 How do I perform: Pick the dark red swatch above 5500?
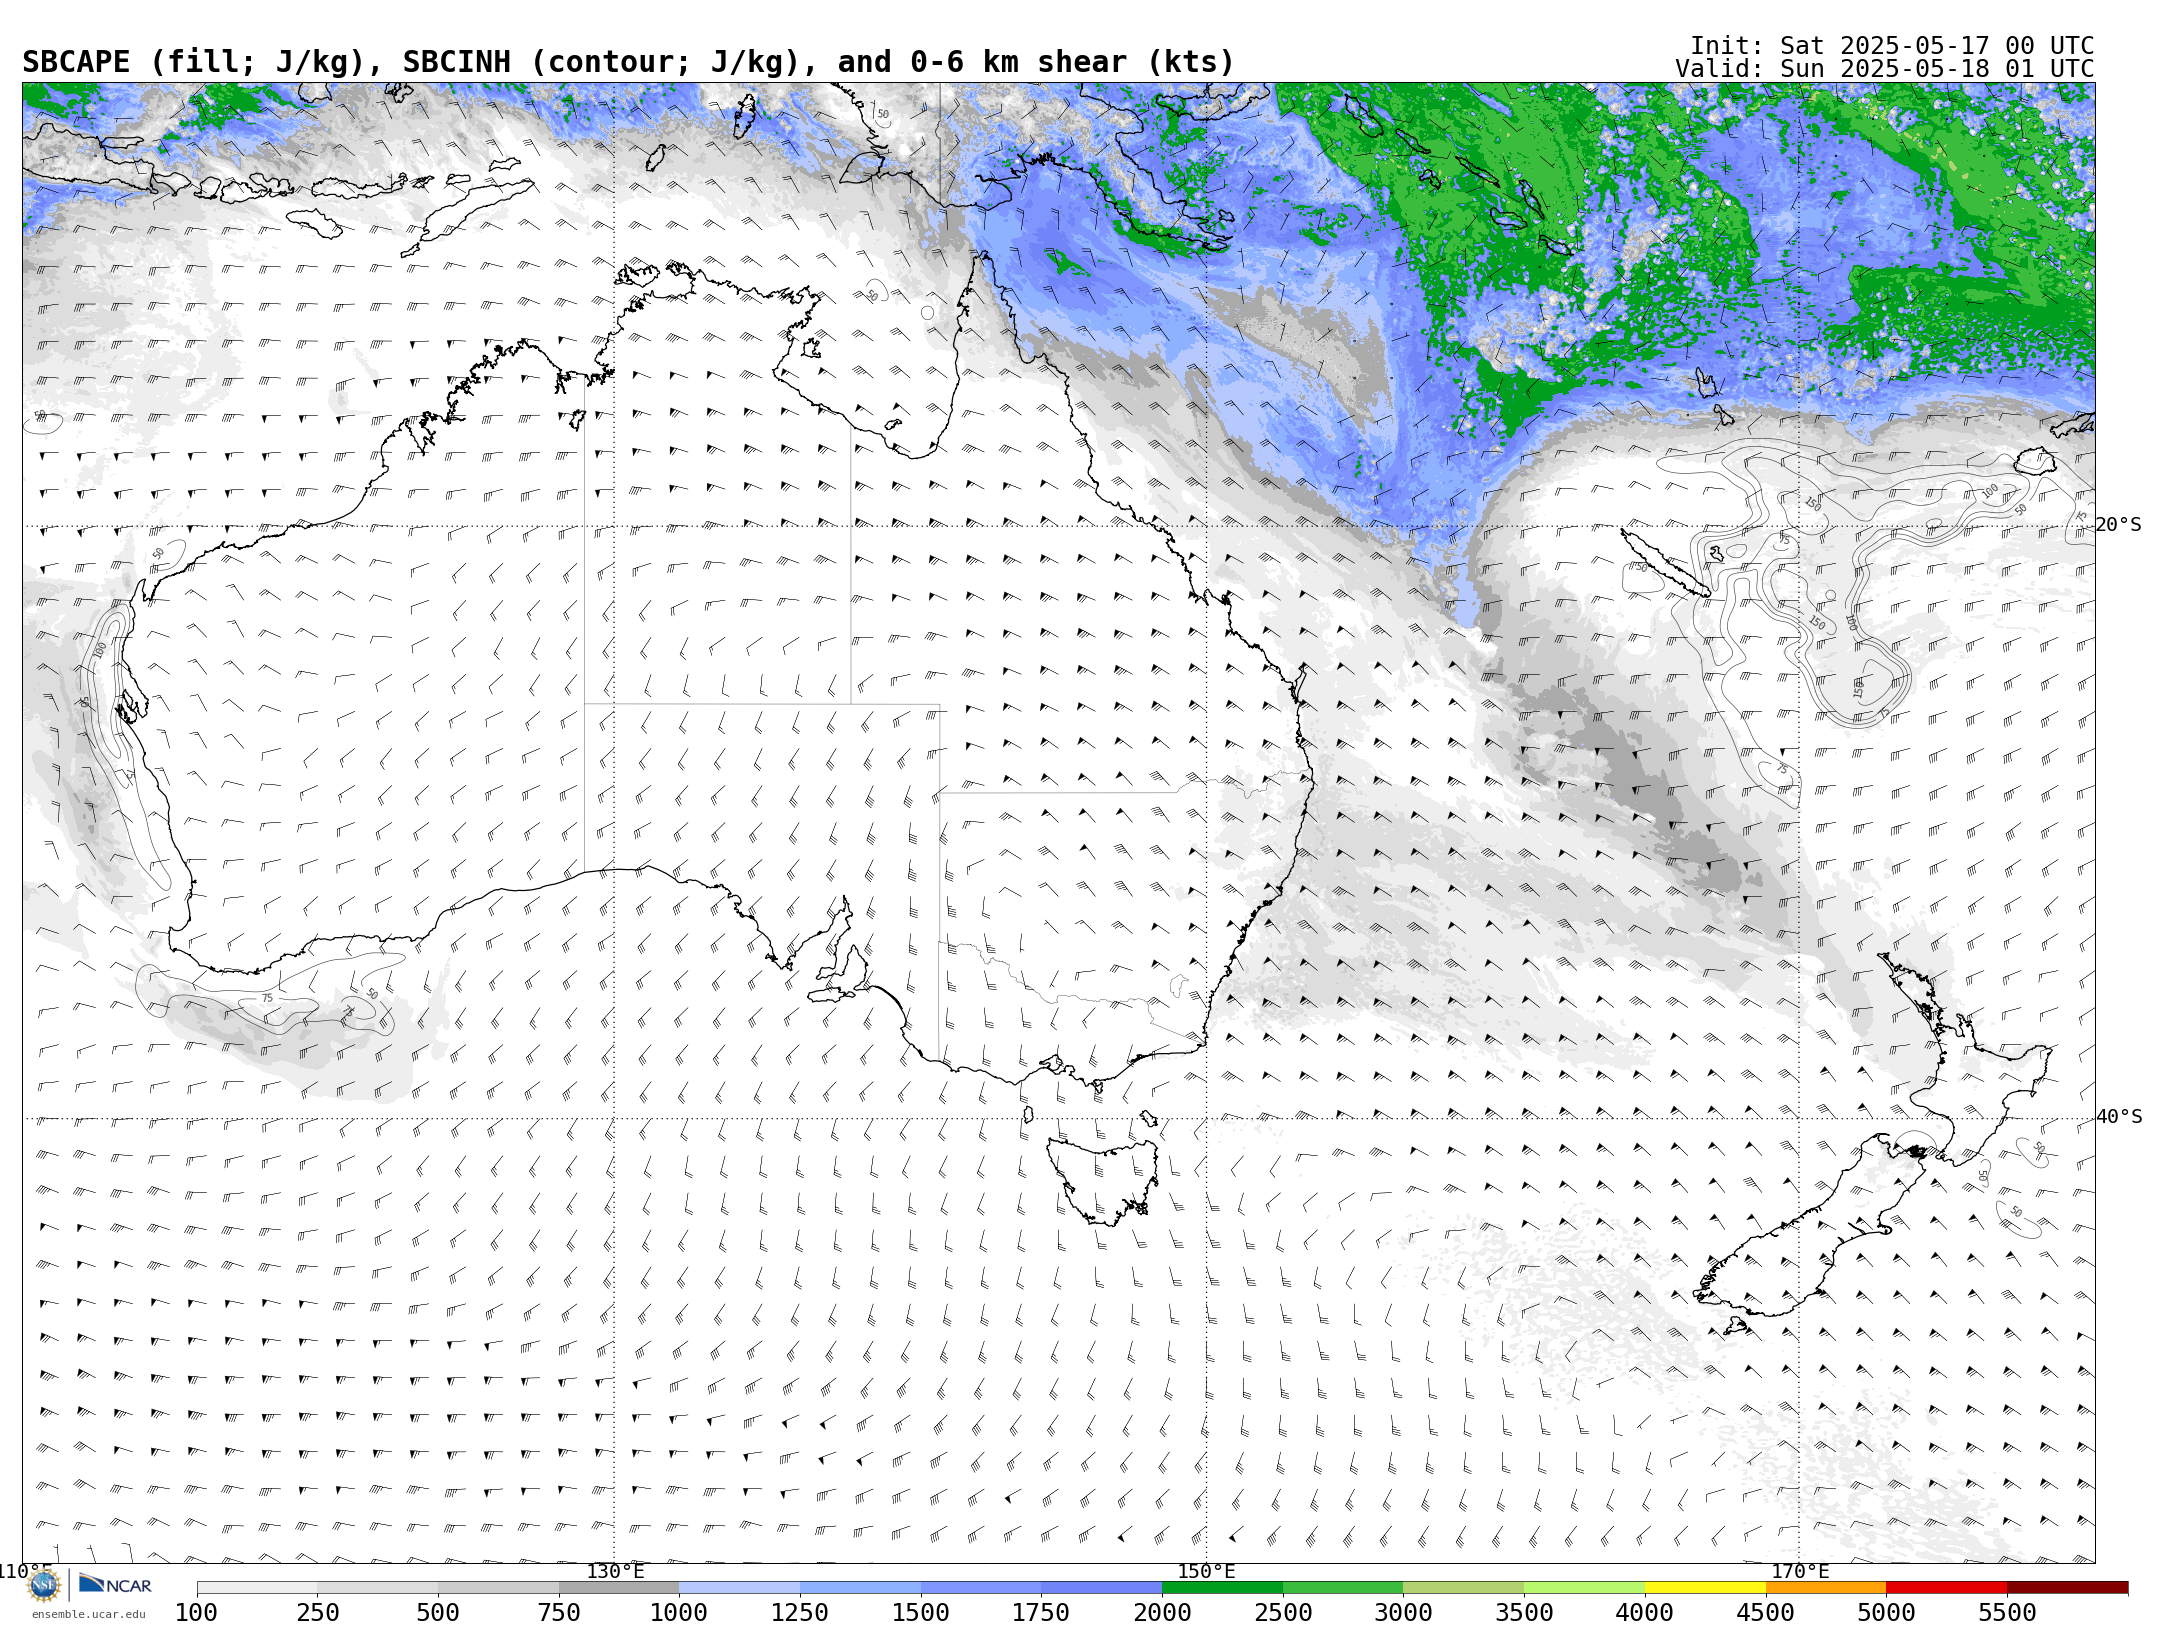(2067, 1588)
